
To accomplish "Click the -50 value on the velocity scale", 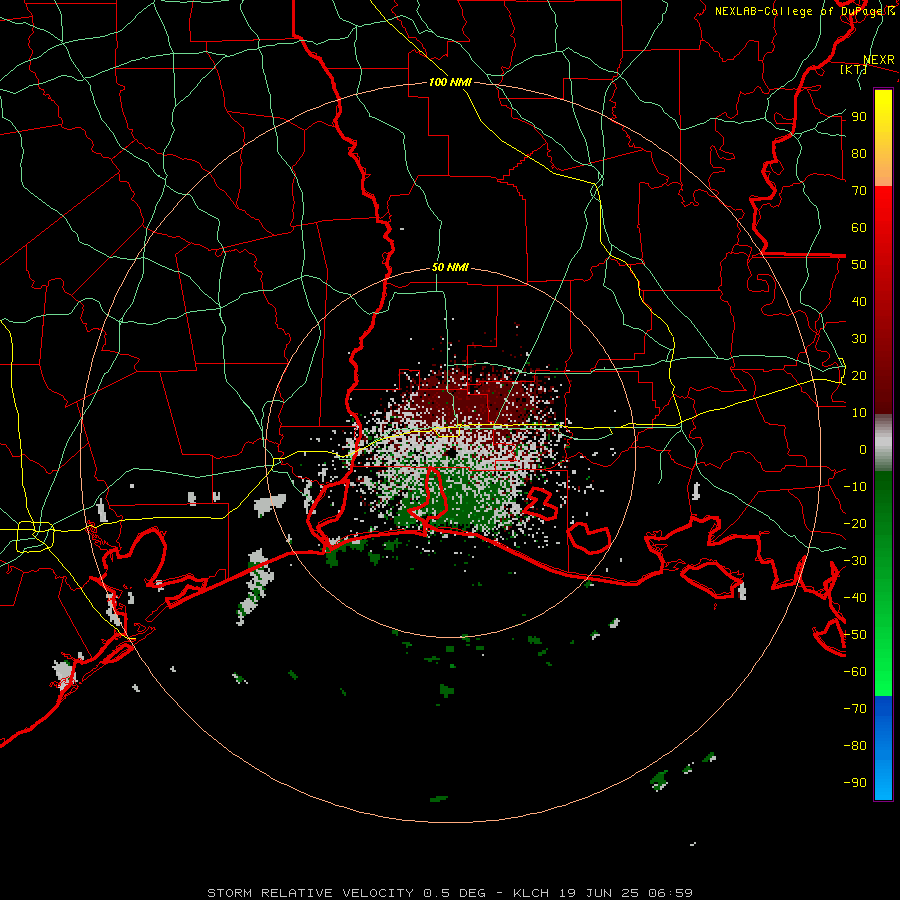I will click(855, 635).
